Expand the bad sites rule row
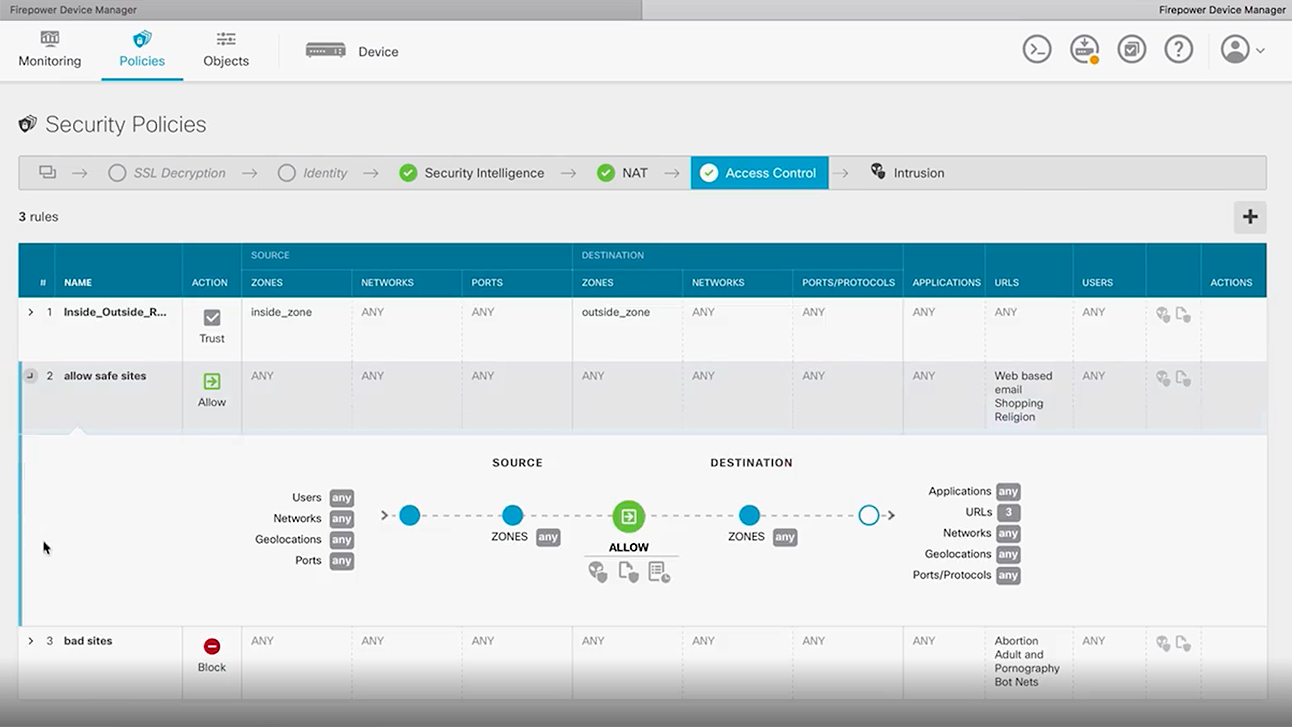 coord(31,641)
